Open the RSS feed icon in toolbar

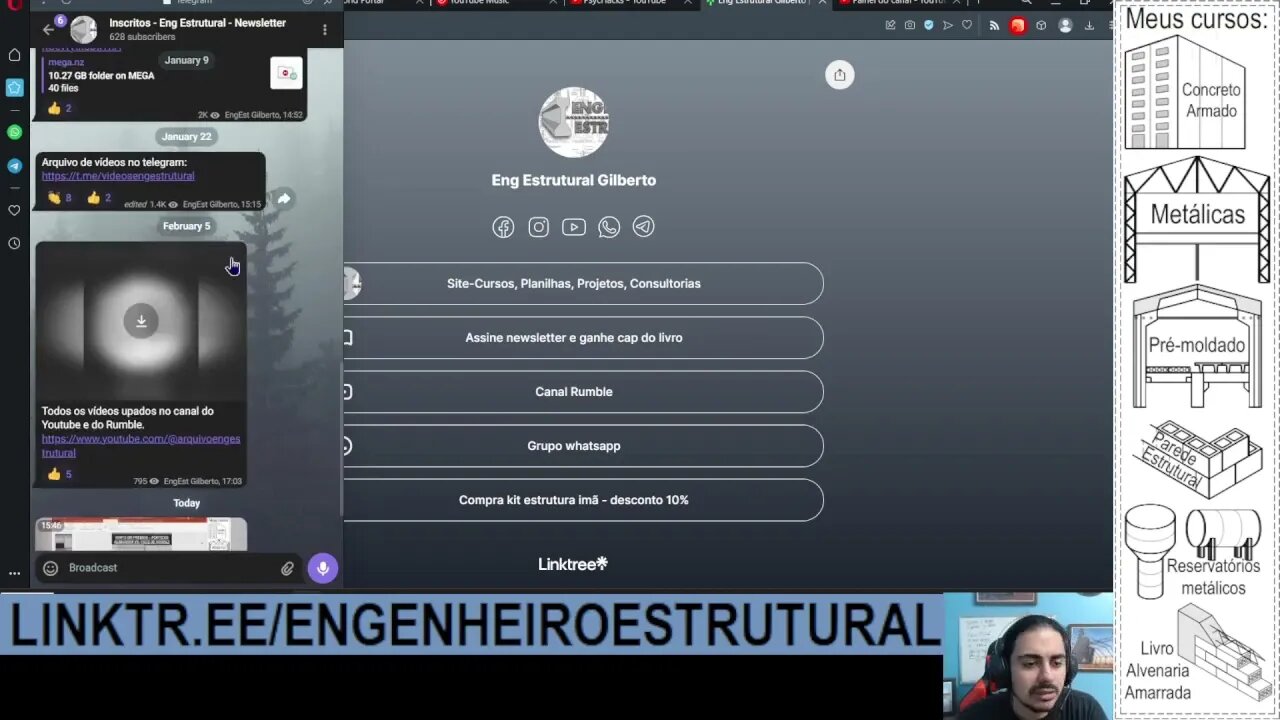[x=994, y=25]
